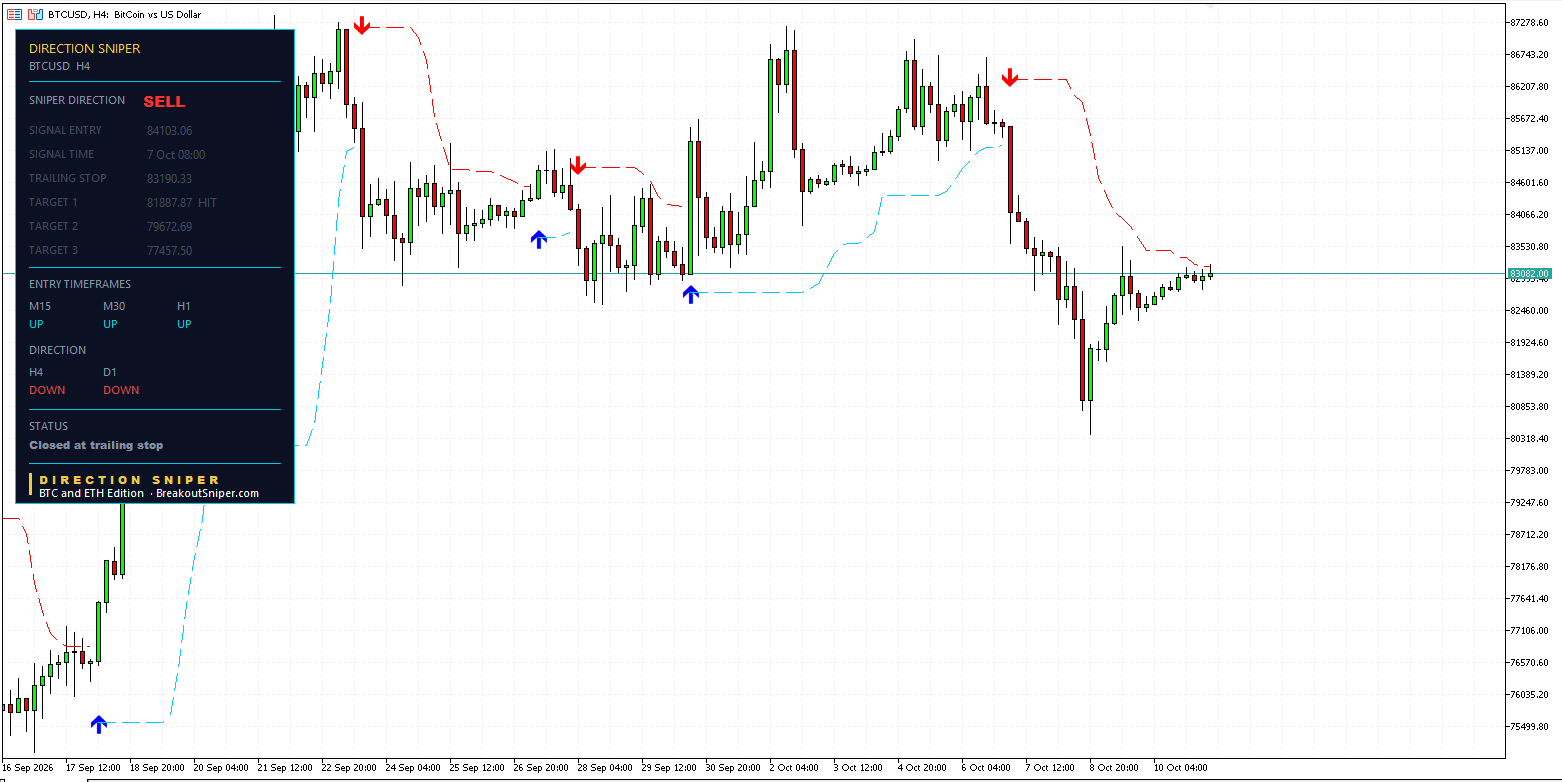The image size is (1562, 782).
Task: Select the blue buy arrow near 26 Sep
Action: pyautogui.click(x=539, y=239)
